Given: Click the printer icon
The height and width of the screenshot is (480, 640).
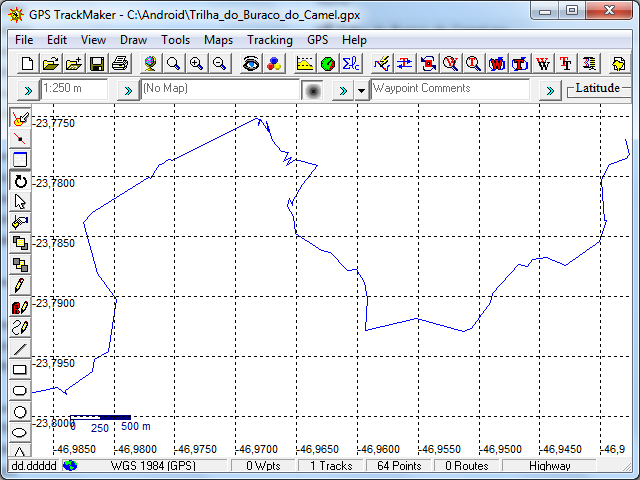Looking at the screenshot, I should tap(120, 64).
